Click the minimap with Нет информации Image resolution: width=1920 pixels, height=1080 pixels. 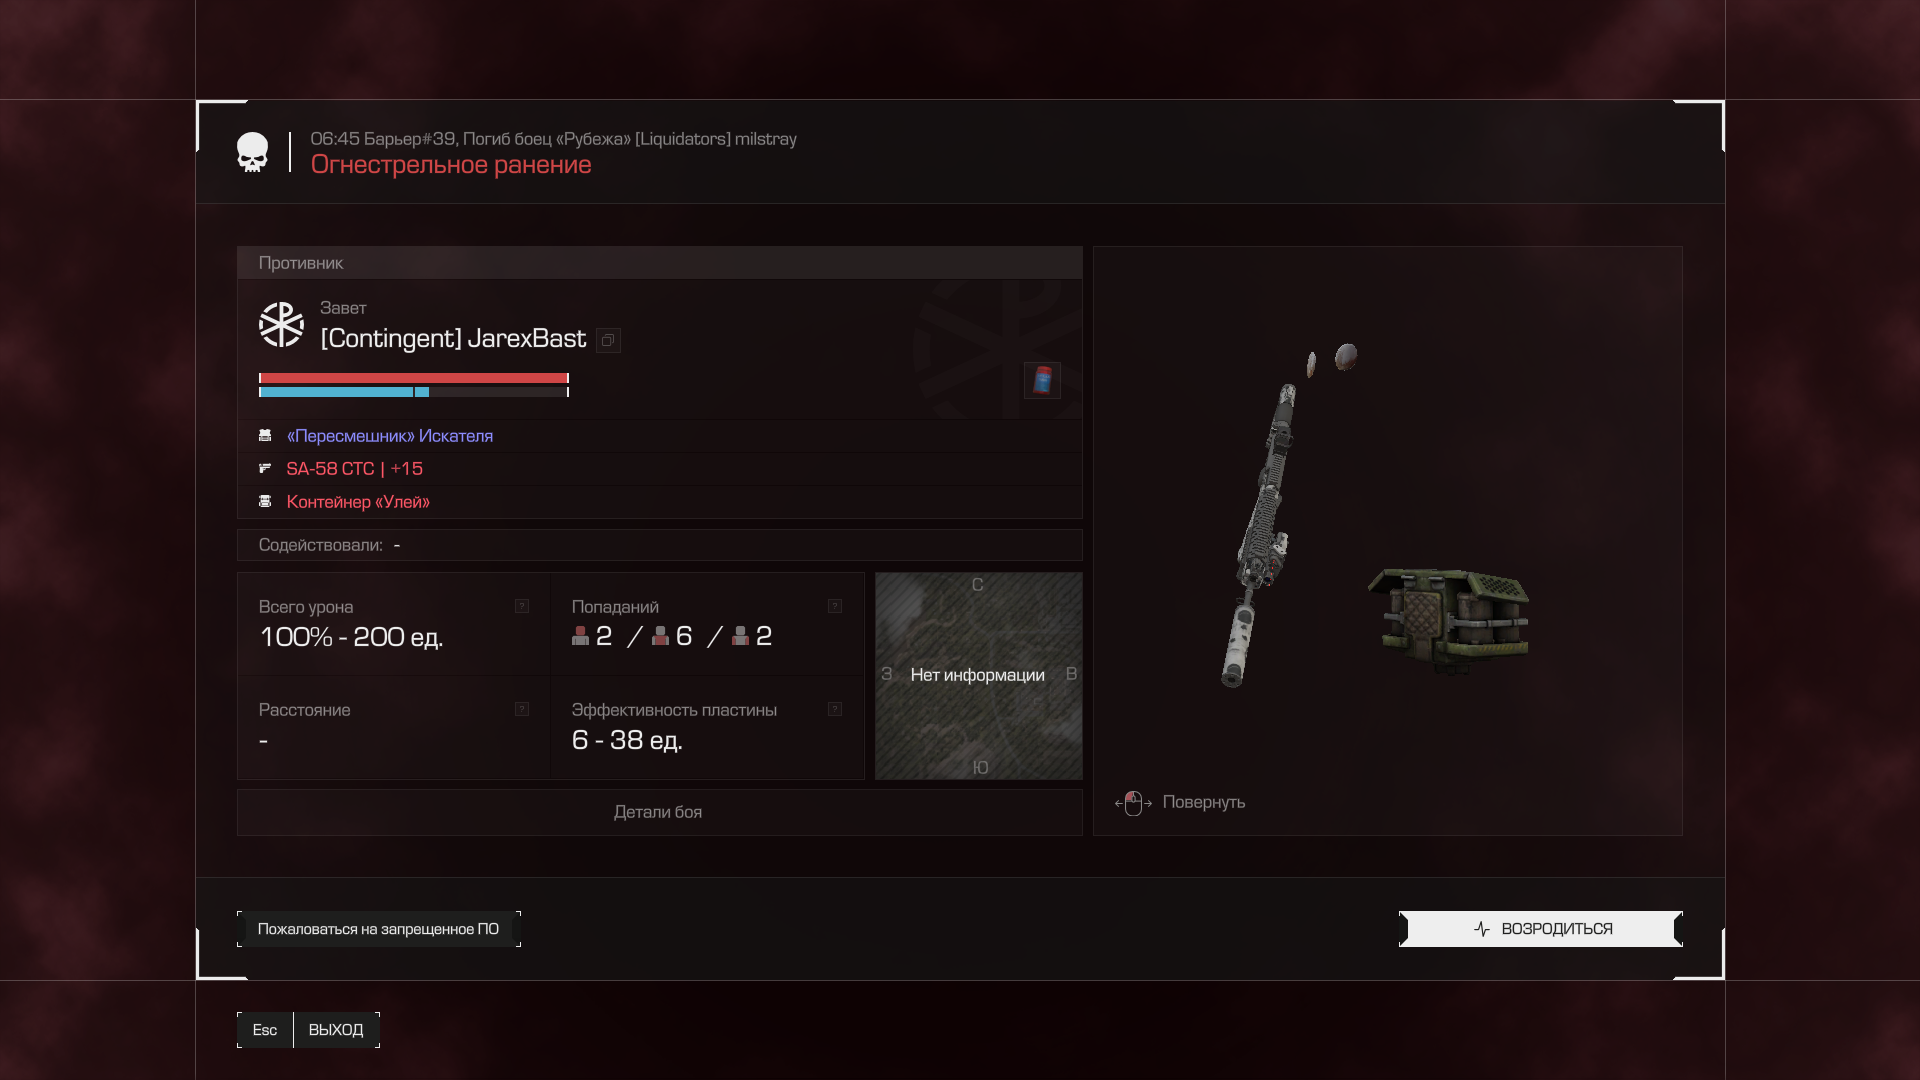pyautogui.click(x=978, y=676)
